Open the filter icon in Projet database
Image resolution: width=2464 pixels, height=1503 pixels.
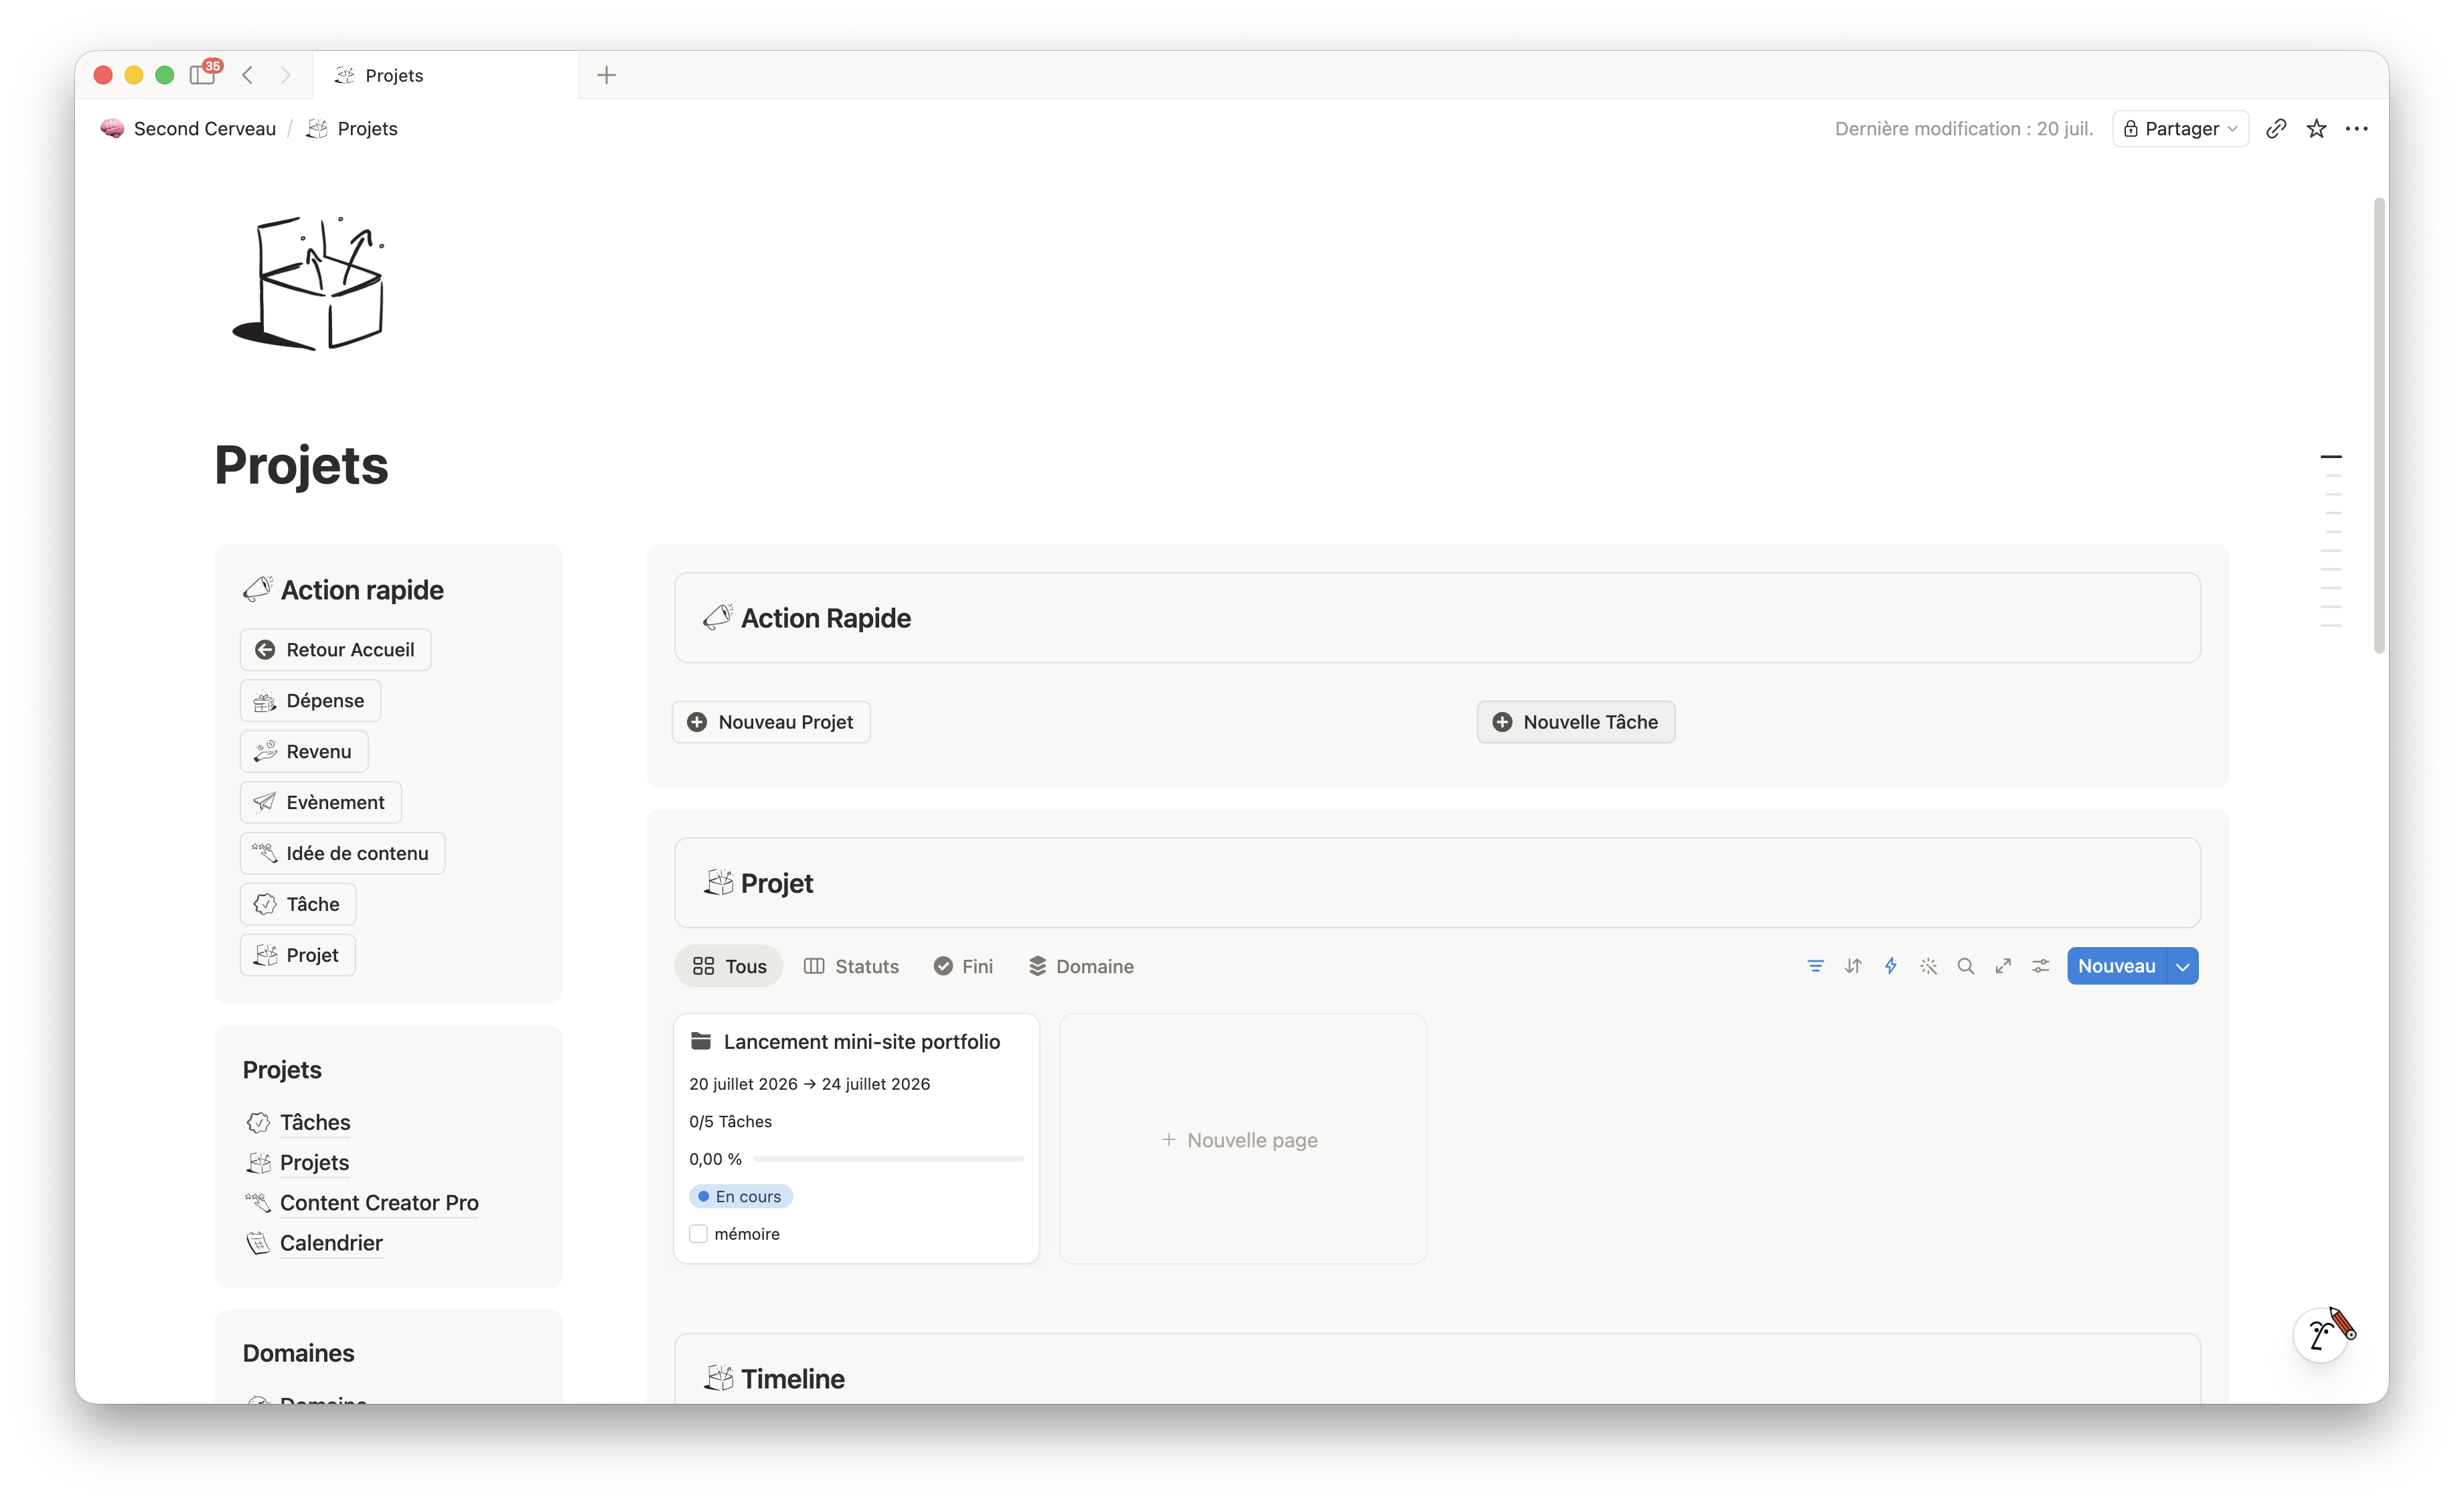tap(1815, 966)
